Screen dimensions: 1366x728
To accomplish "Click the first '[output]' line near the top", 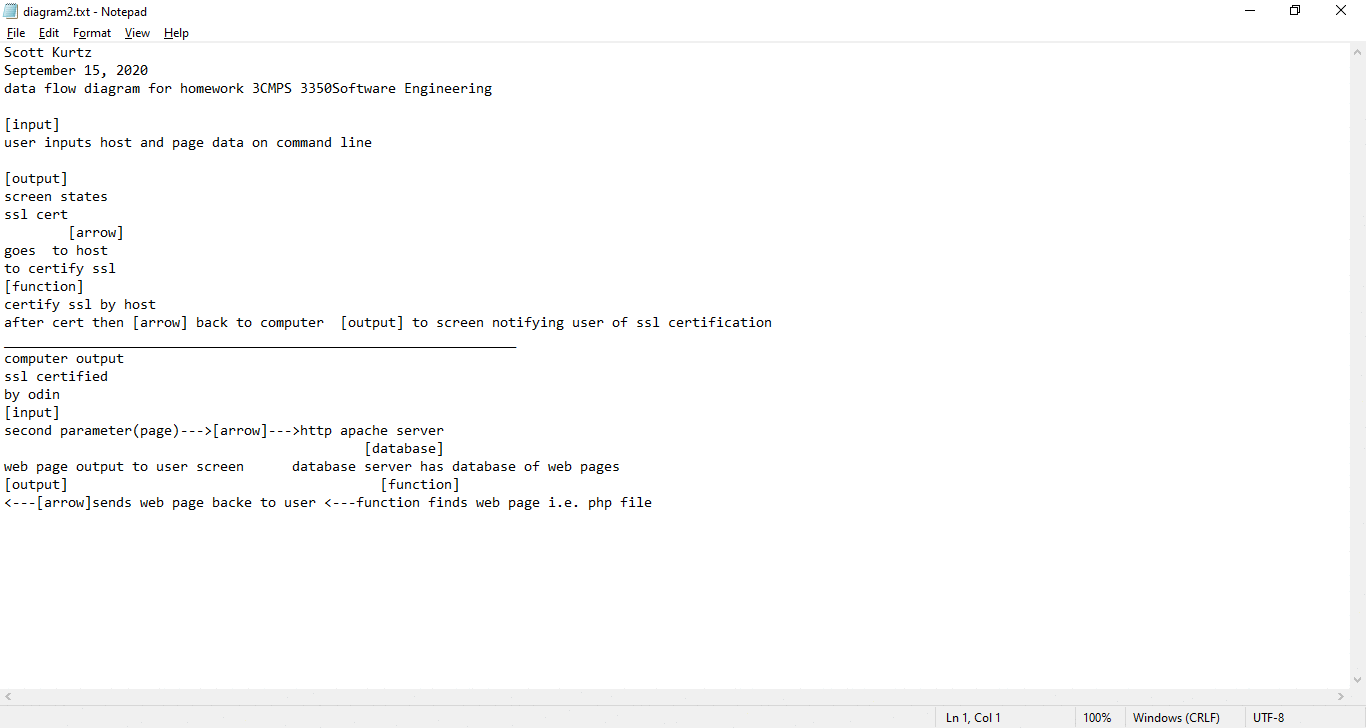I will coord(36,179).
